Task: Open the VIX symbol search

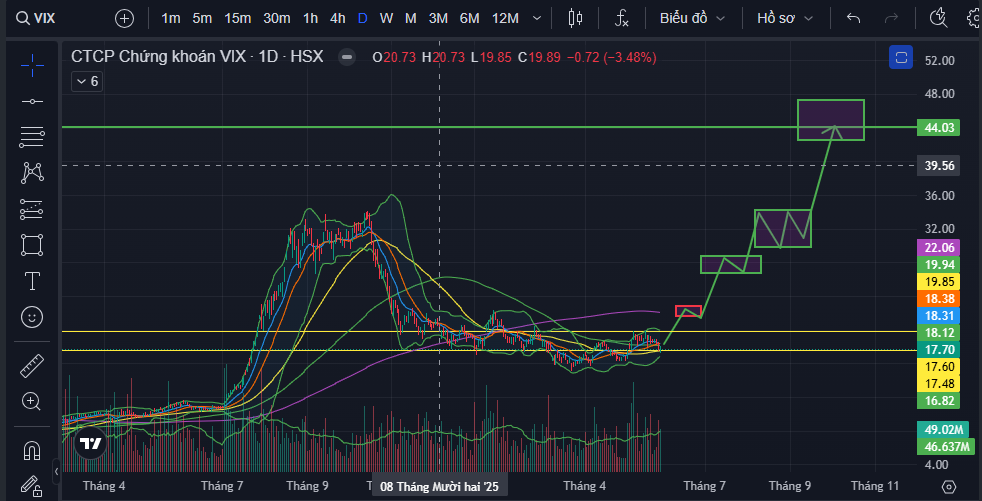Action: 36,18
